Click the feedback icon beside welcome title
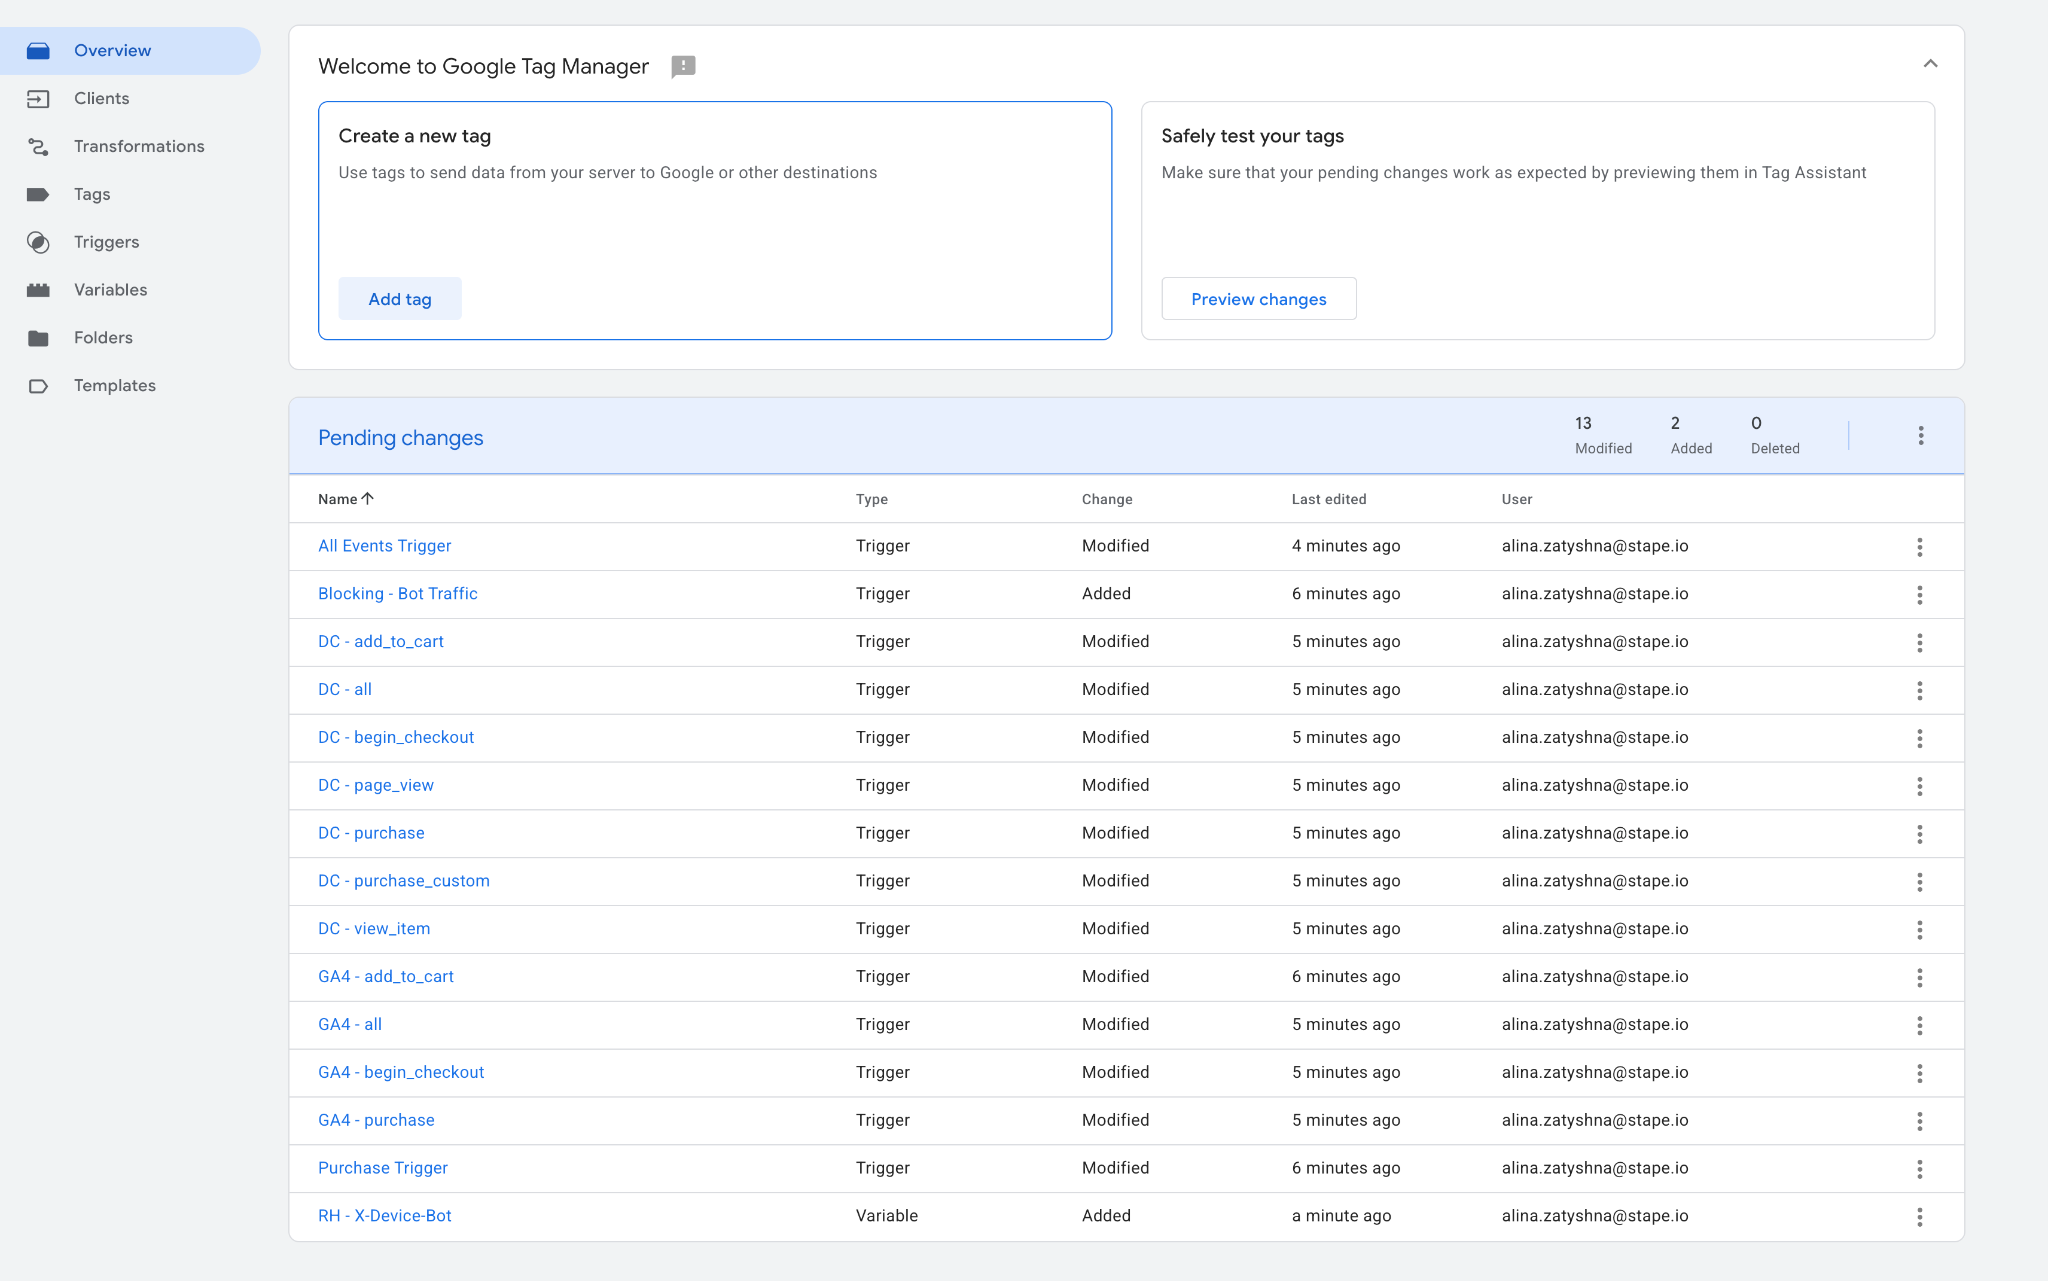This screenshot has width=2048, height=1281. [683, 67]
